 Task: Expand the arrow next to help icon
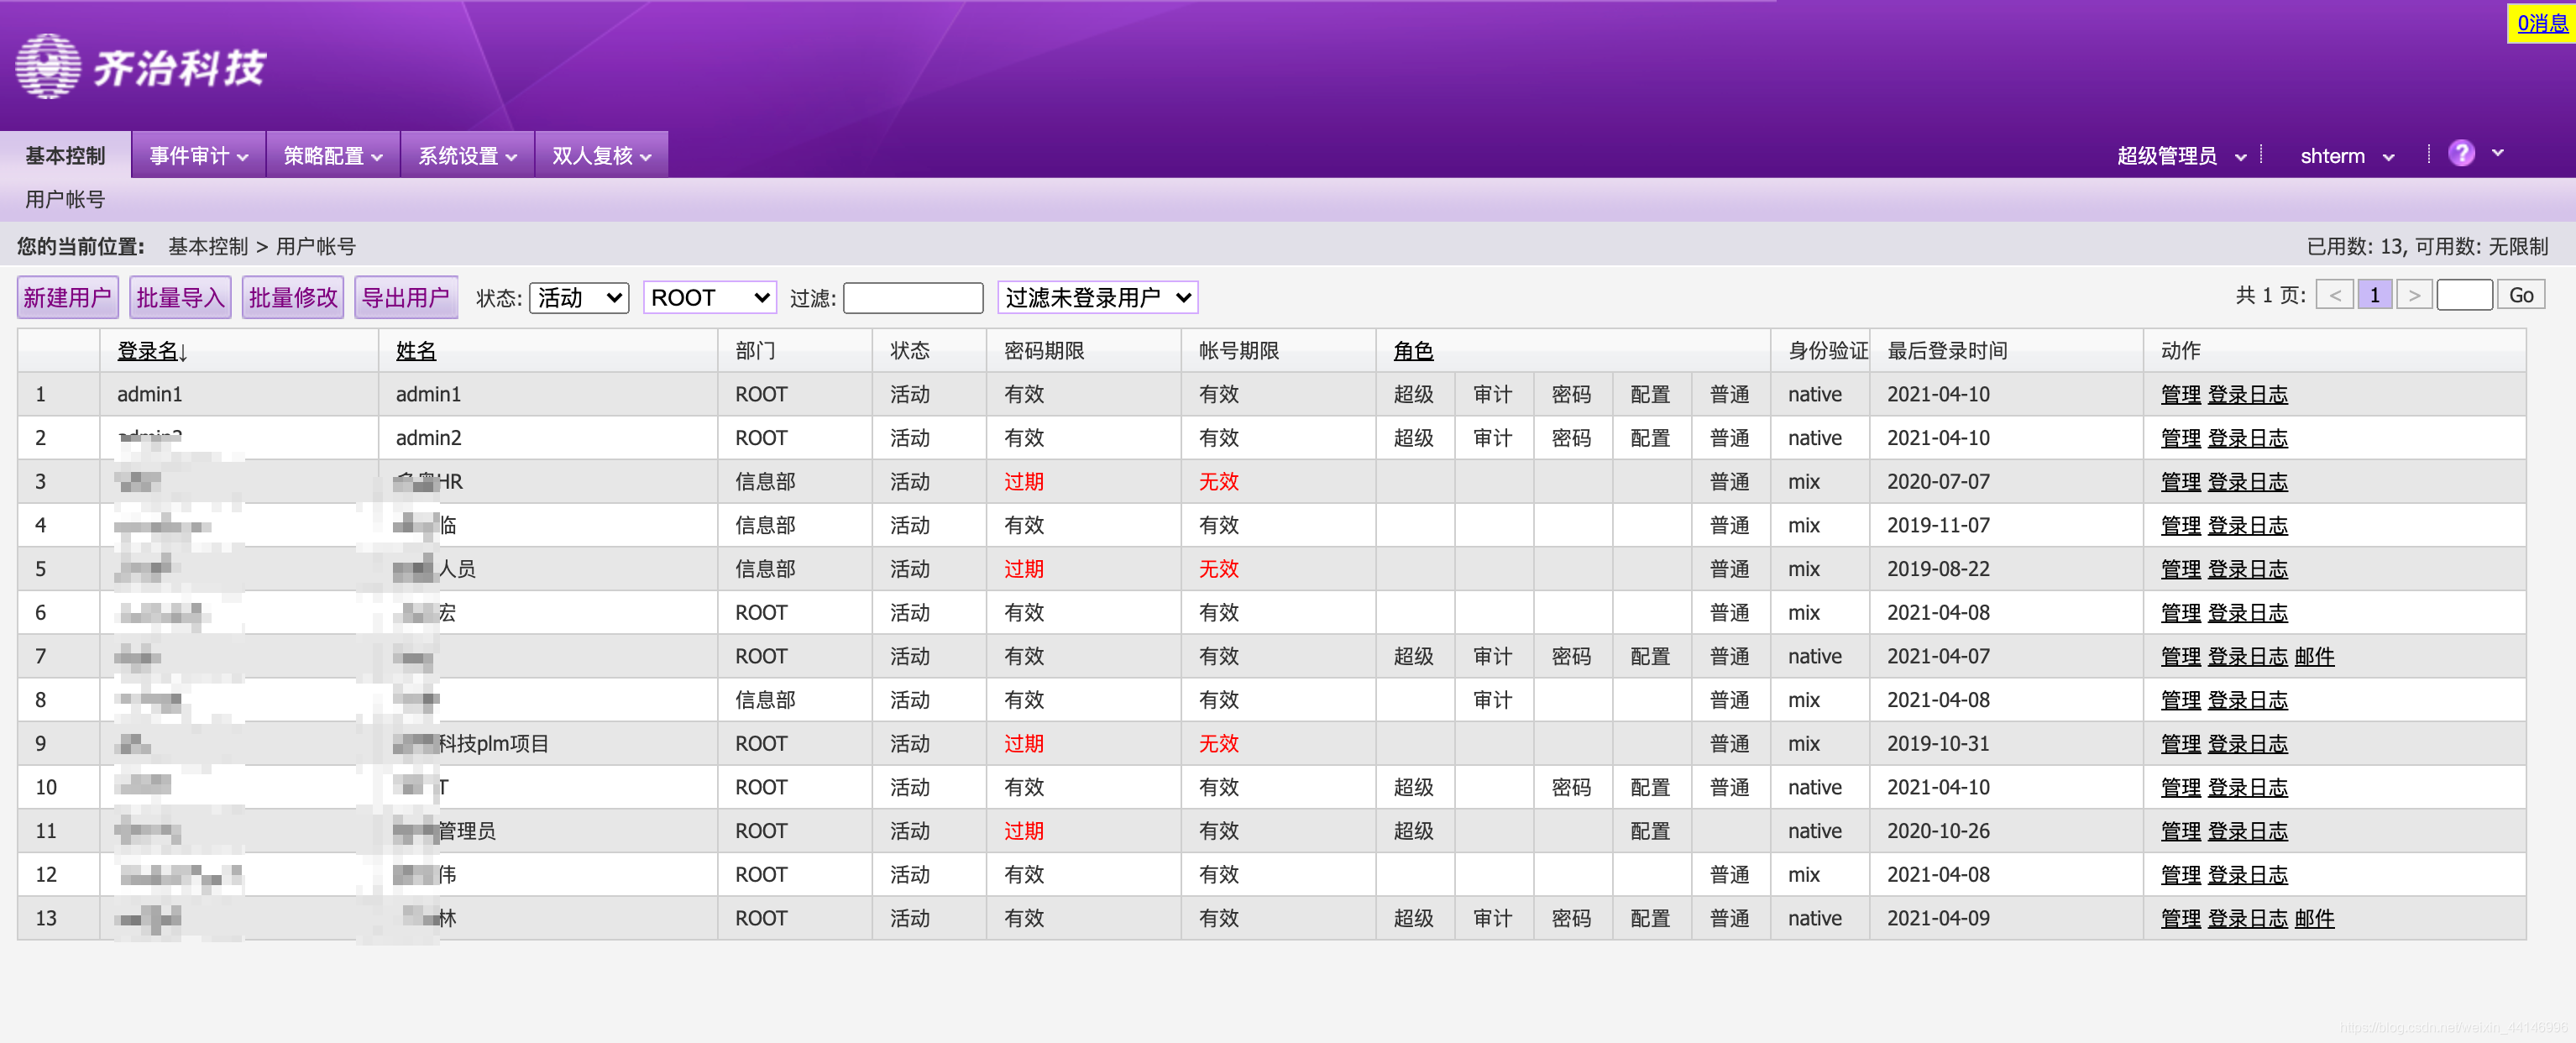click(x=2498, y=153)
